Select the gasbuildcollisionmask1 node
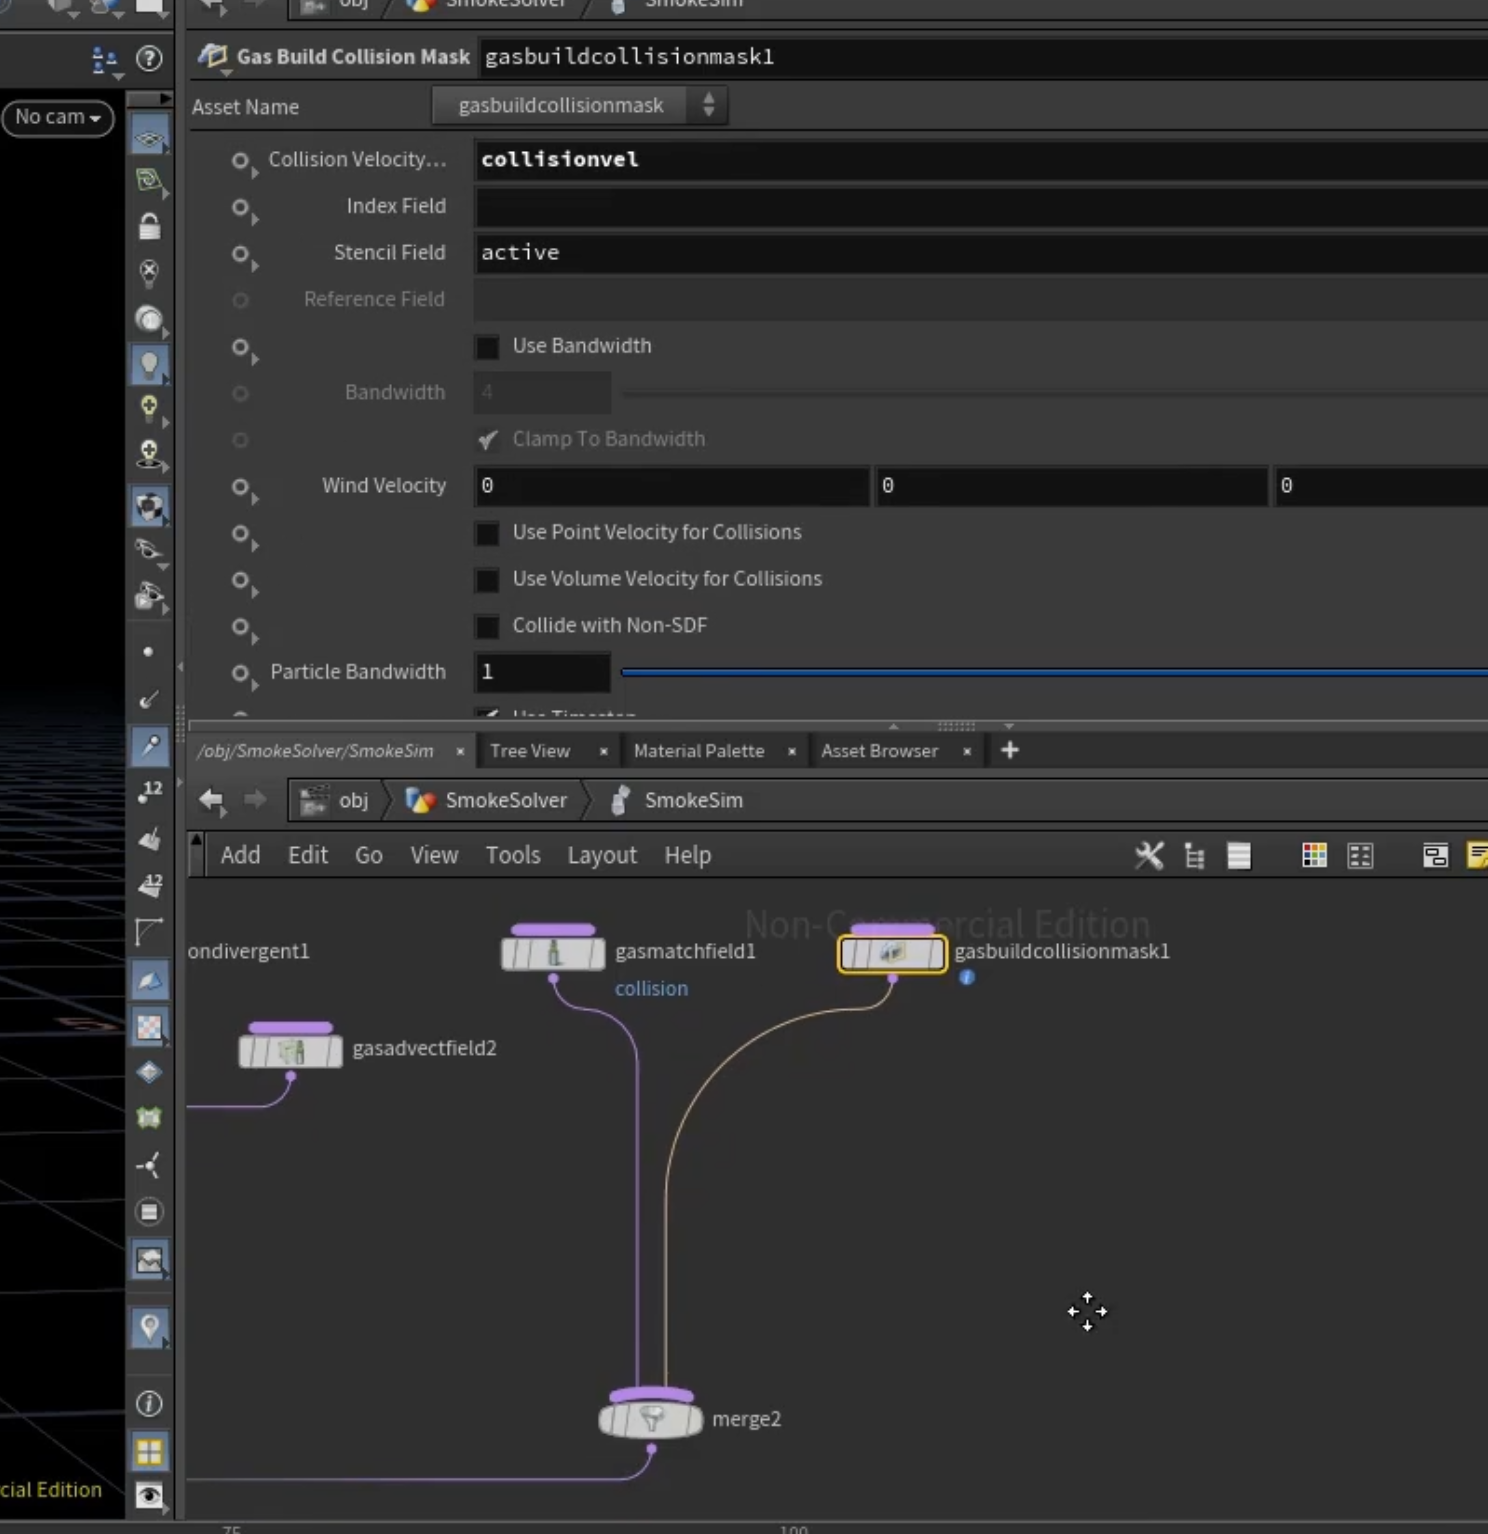This screenshot has width=1488, height=1534. point(892,954)
